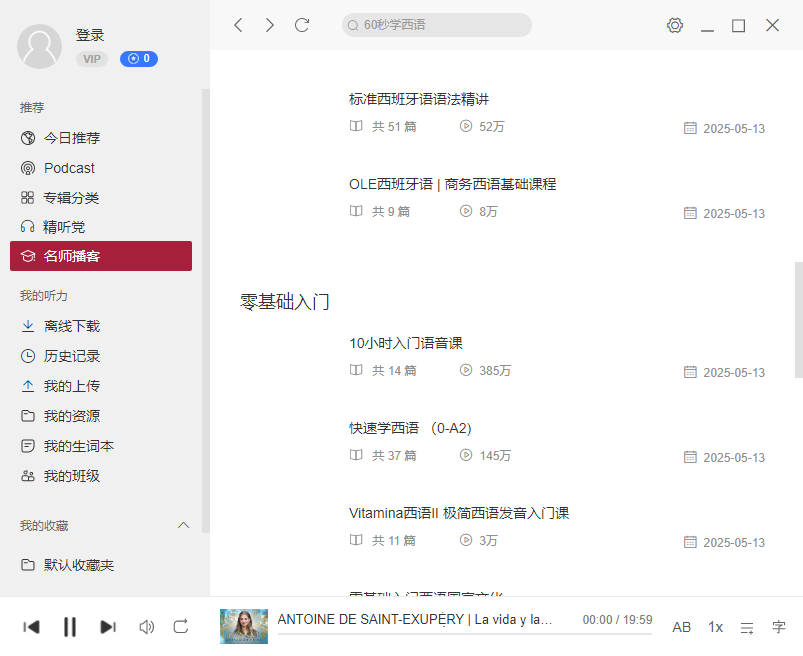Select the 名师播客 sidebar item
Image resolution: width=803 pixels, height=656 pixels.
pos(101,256)
